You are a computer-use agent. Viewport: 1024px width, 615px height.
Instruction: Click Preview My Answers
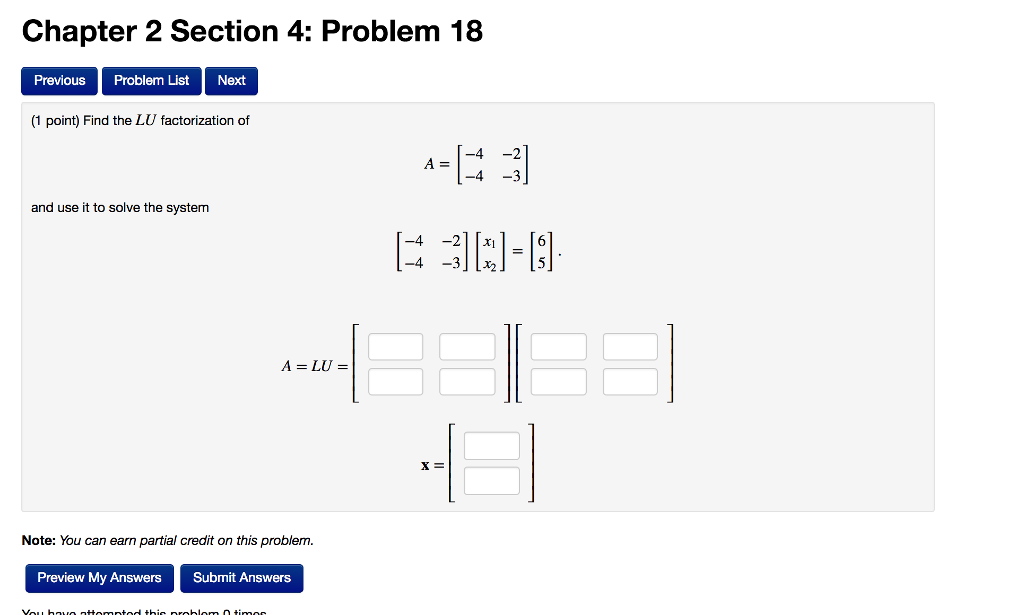tap(98, 578)
